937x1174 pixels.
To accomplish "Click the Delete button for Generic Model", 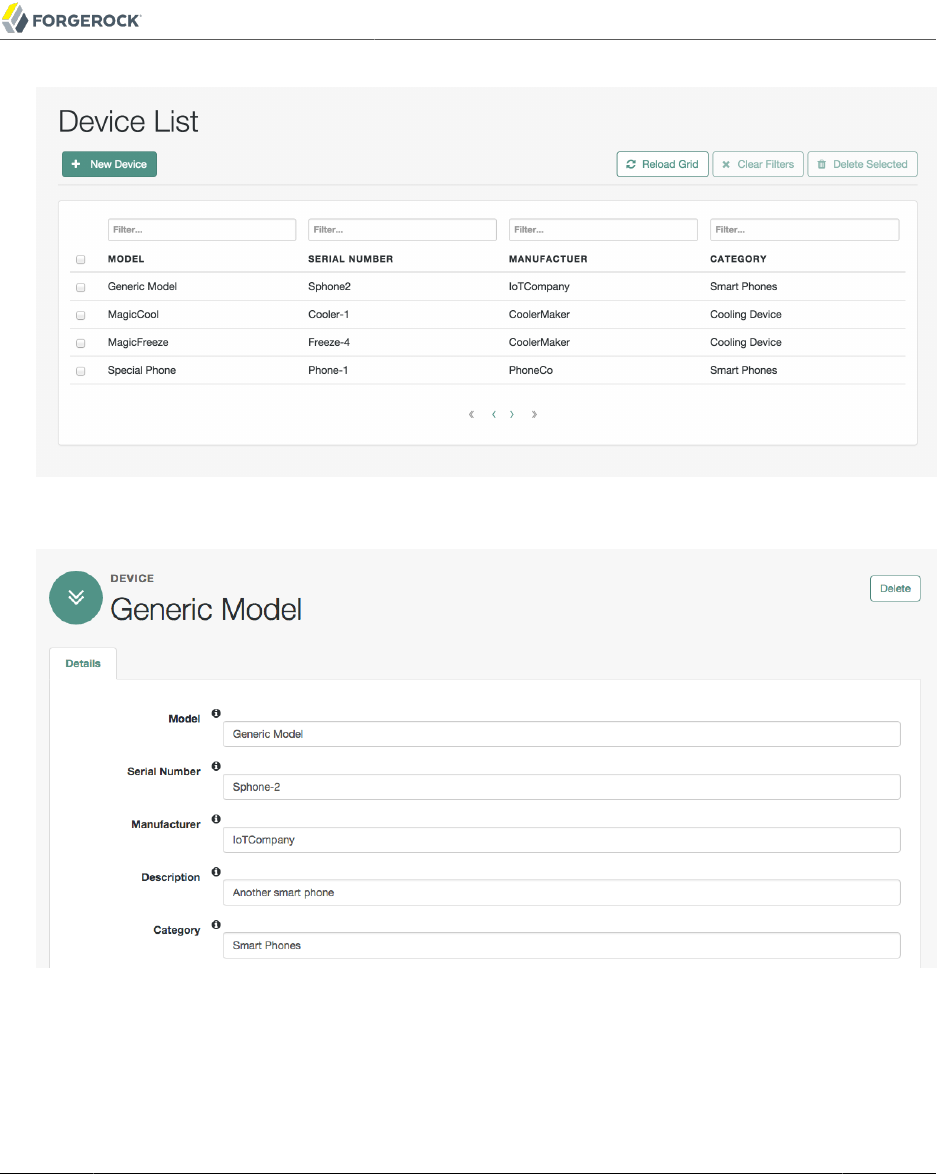I will pyautogui.click(x=894, y=588).
